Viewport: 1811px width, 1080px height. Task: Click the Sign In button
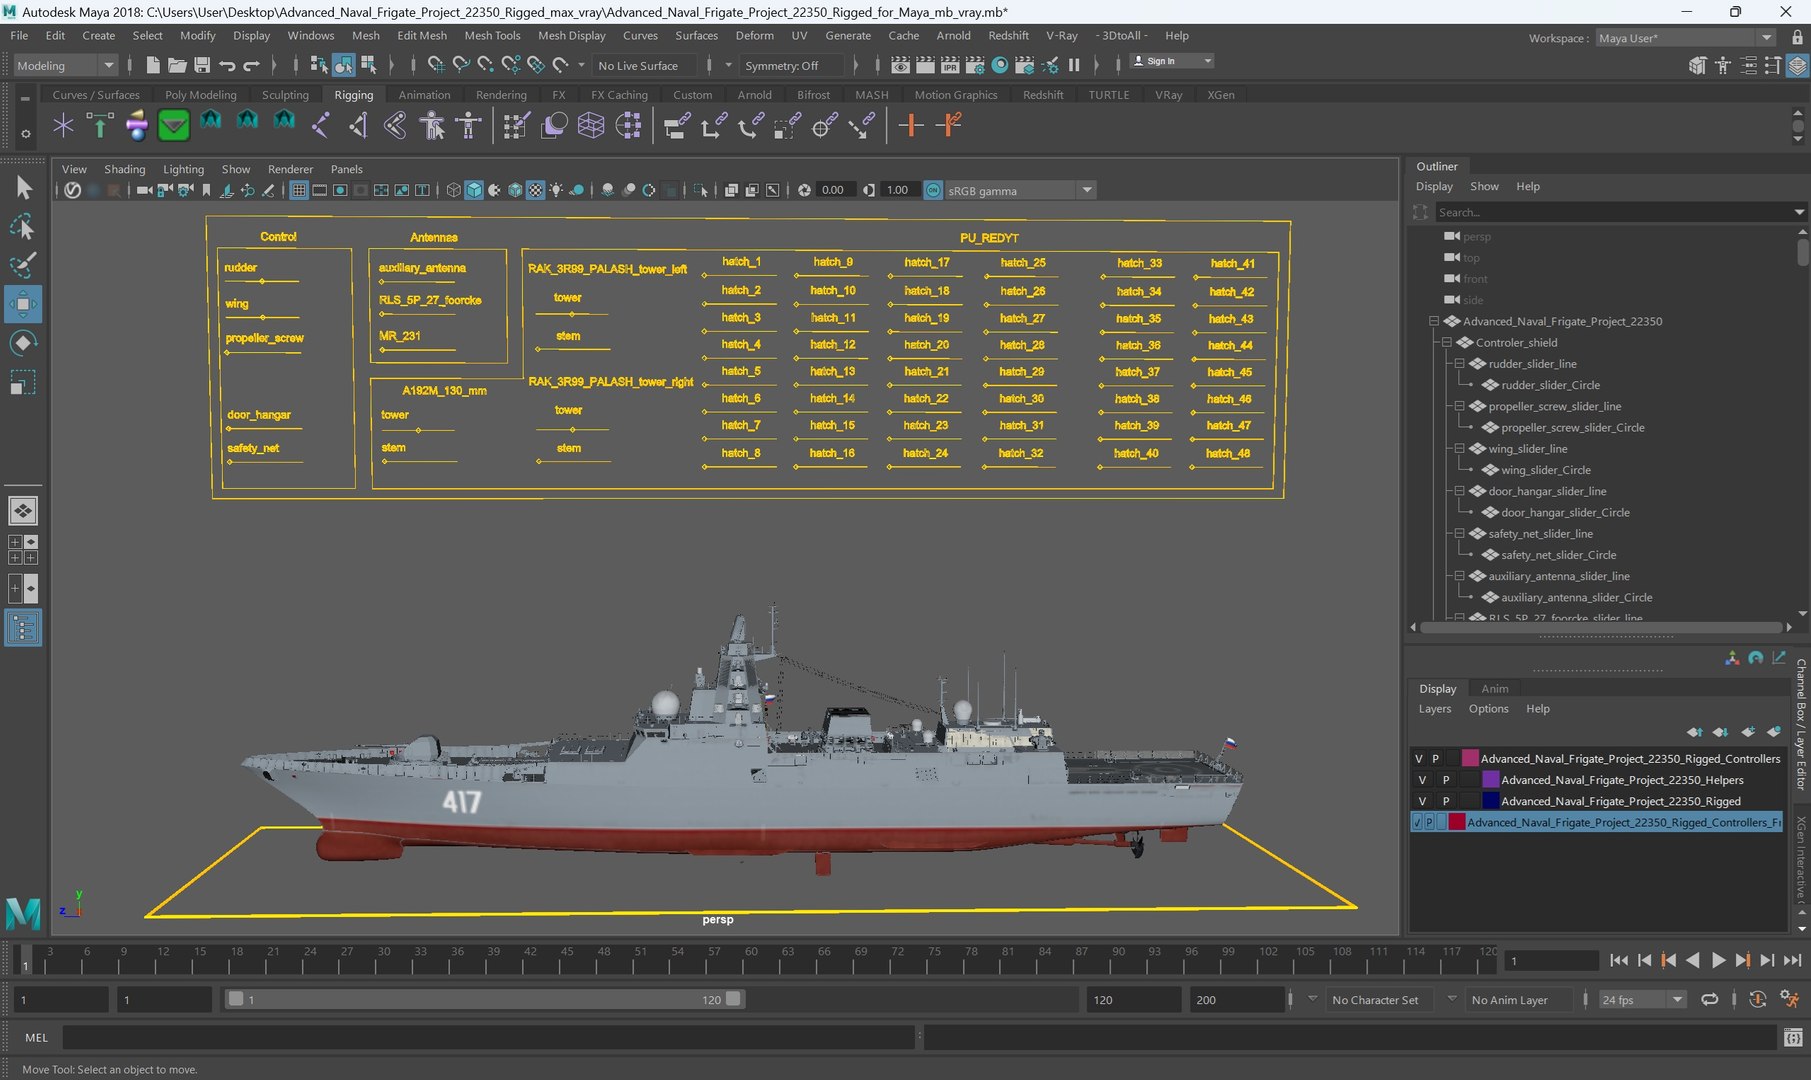coord(1171,61)
